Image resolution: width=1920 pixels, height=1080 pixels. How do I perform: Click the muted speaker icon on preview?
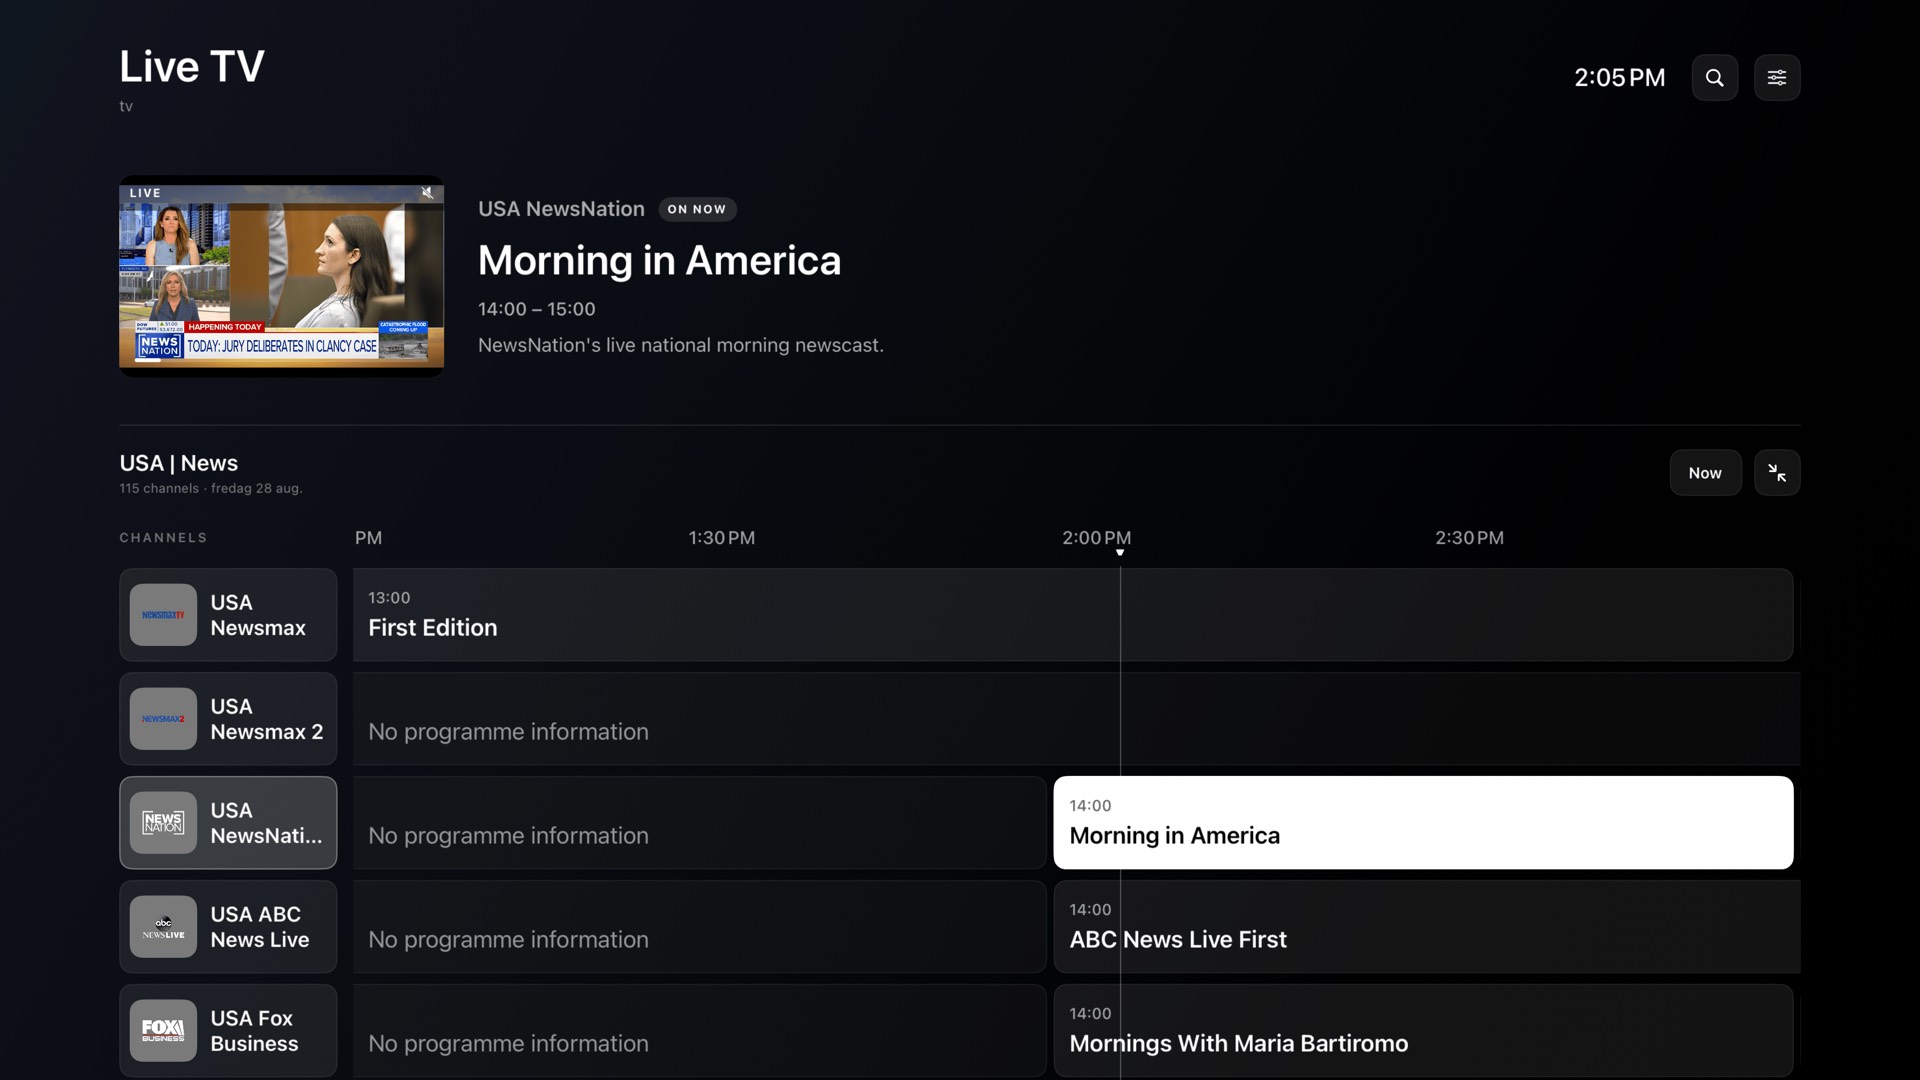point(427,193)
